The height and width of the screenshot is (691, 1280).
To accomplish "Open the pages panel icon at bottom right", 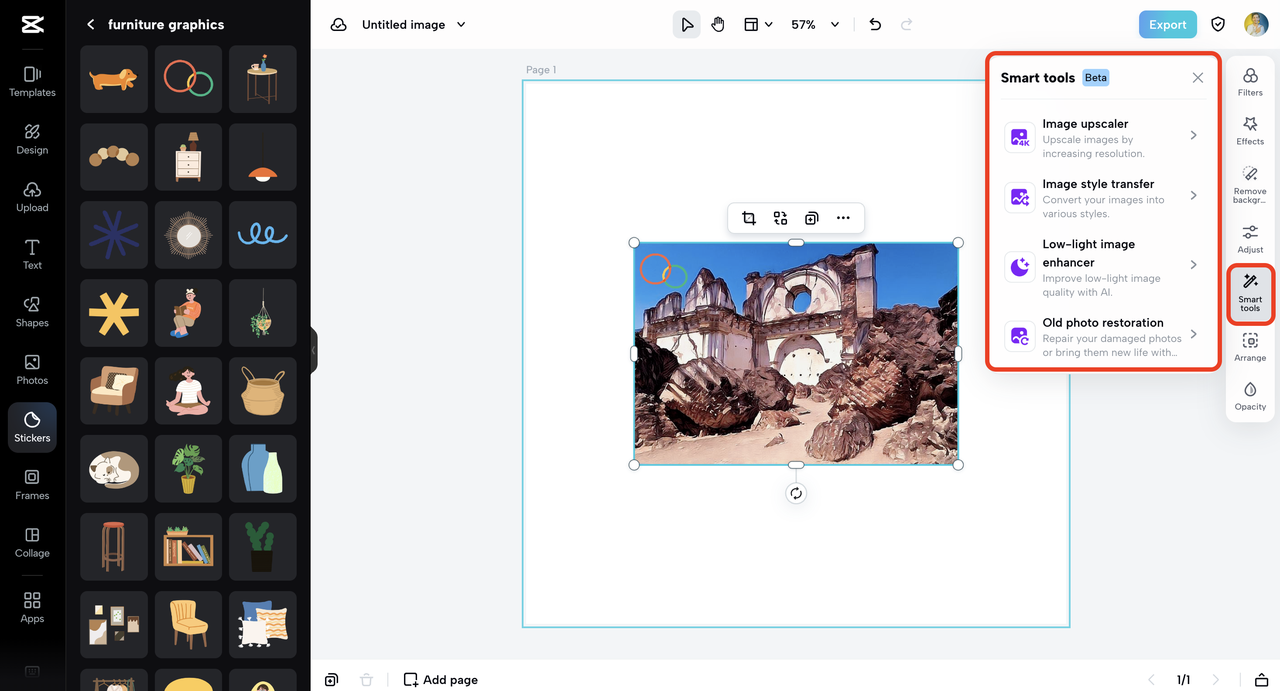I will pyautogui.click(x=1262, y=680).
